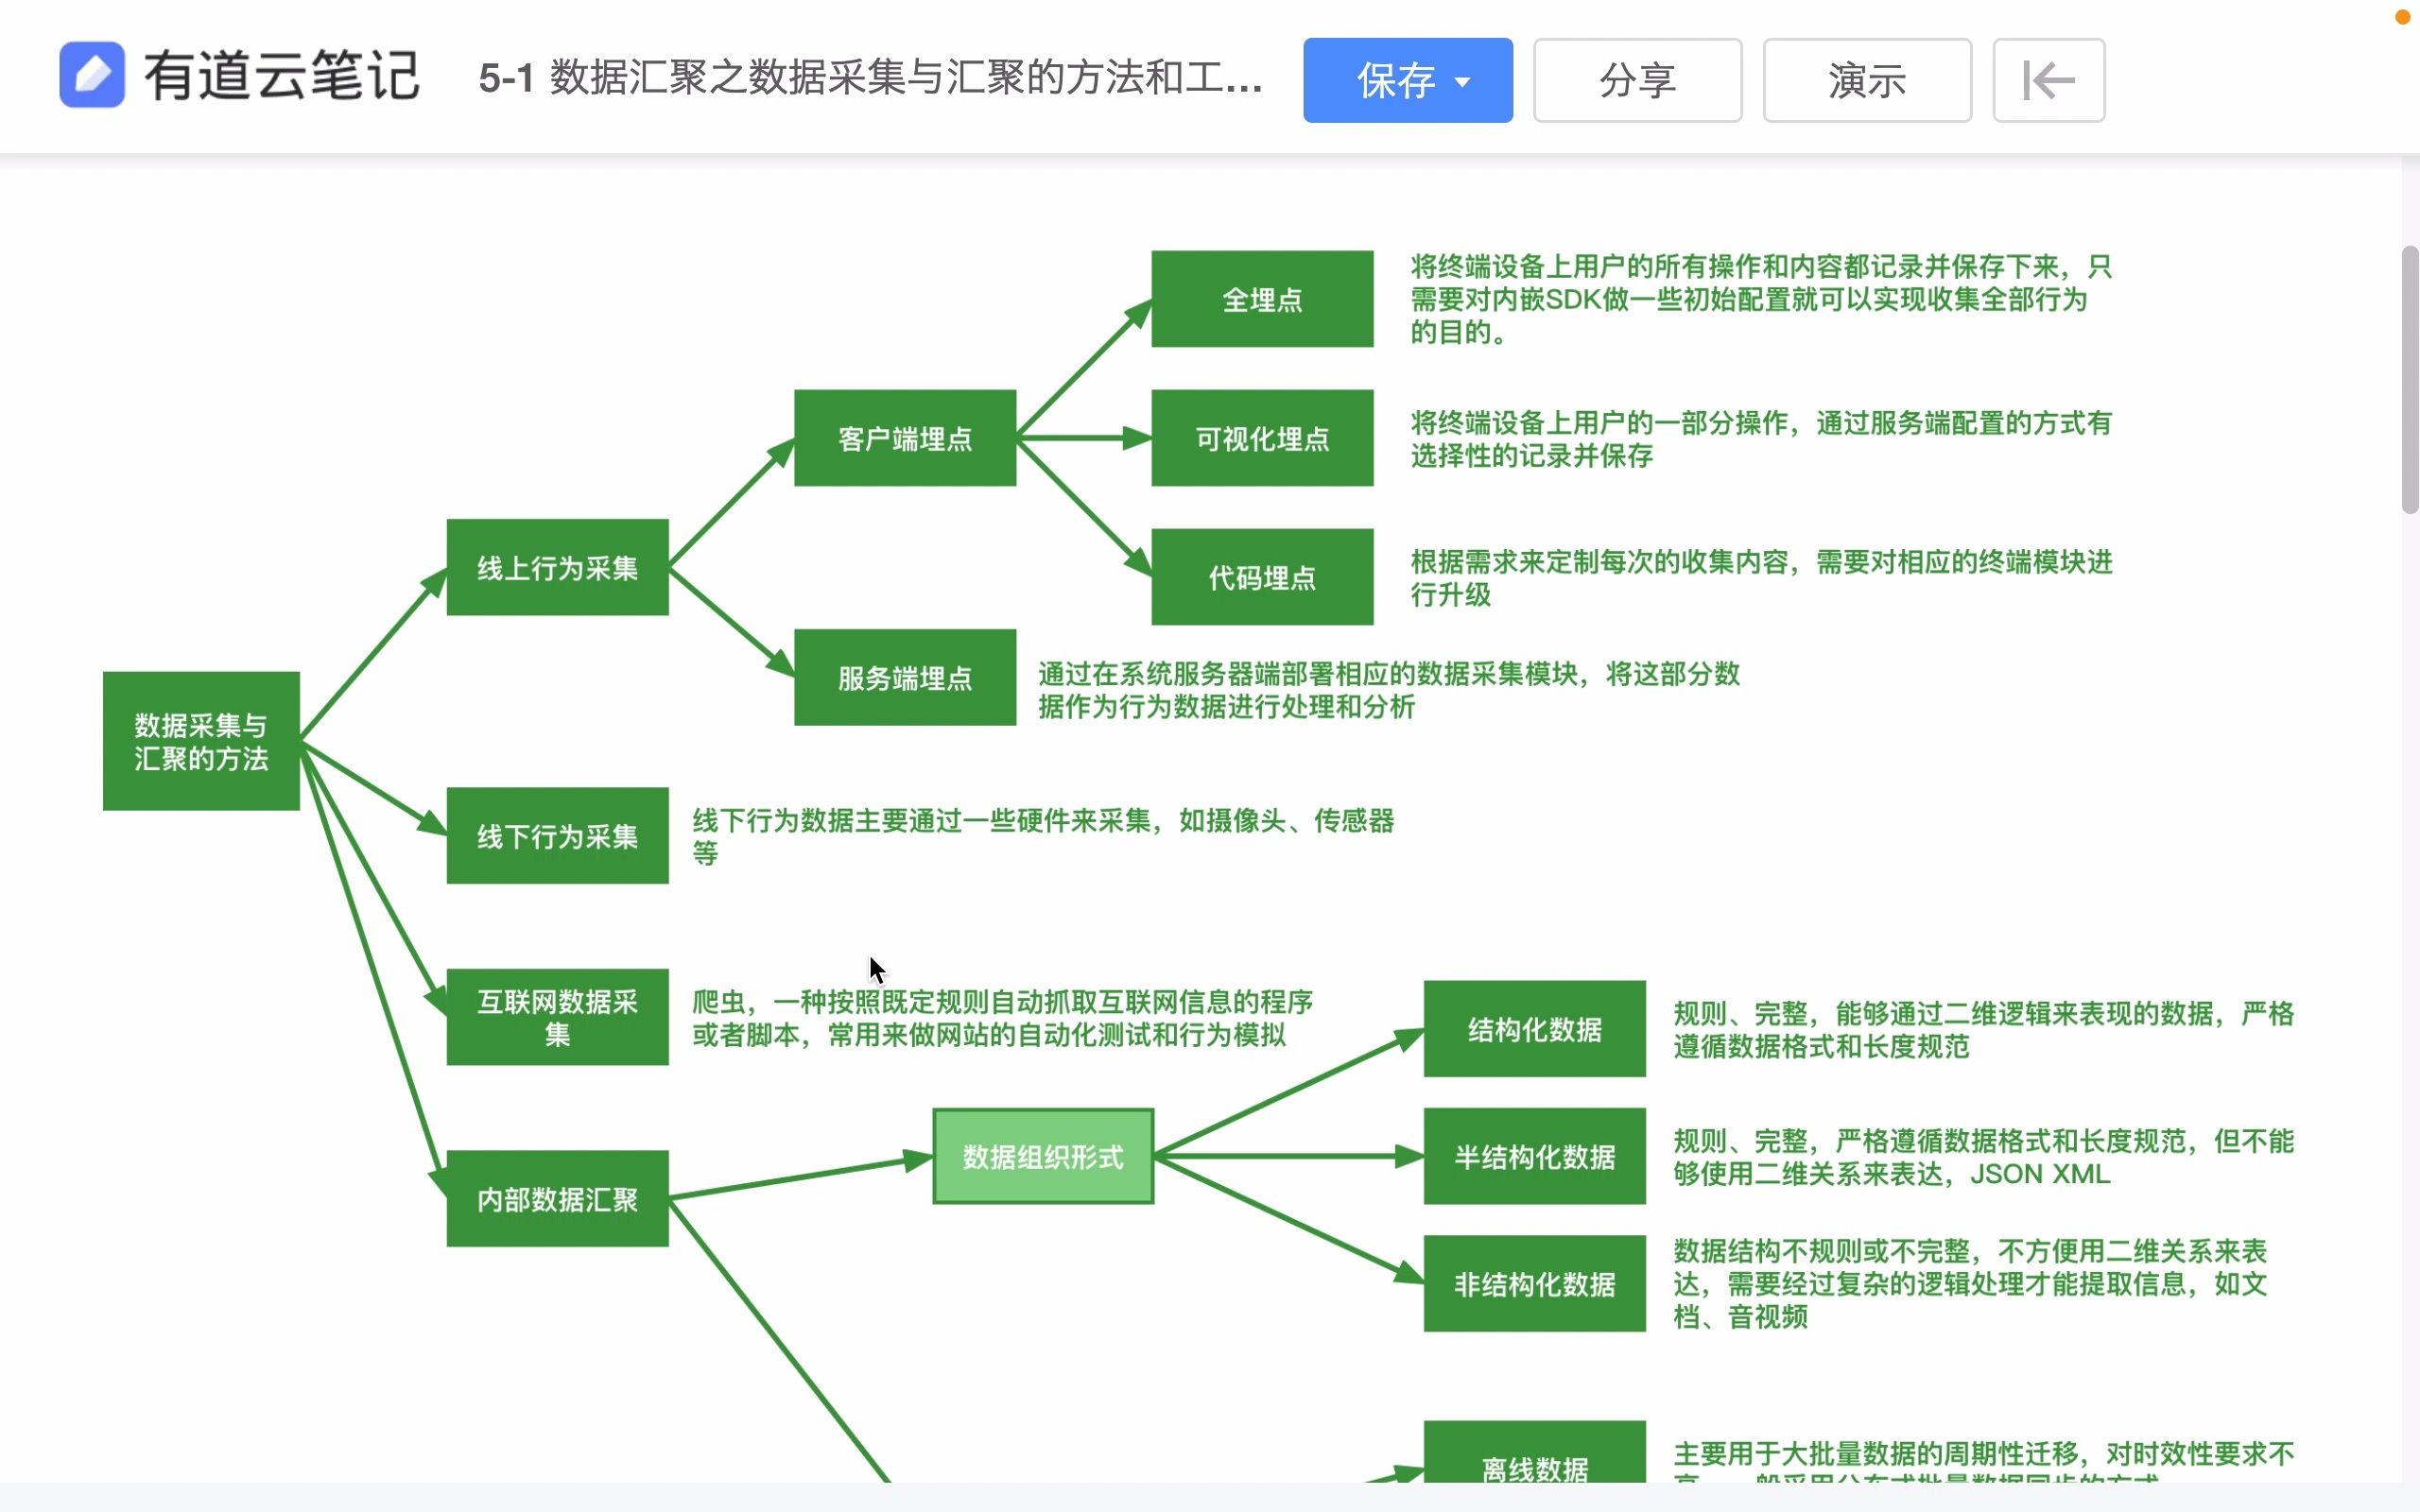
Task: Select the 代码埋点 node
Action: pyautogui.click(x=1262, y=577)
